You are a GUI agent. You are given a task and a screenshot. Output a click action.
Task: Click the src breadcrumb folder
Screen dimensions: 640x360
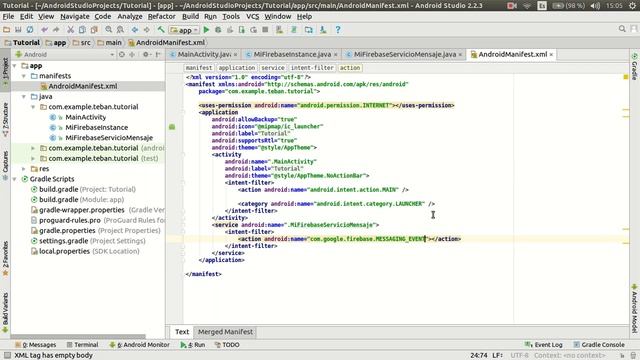(82, 42)
